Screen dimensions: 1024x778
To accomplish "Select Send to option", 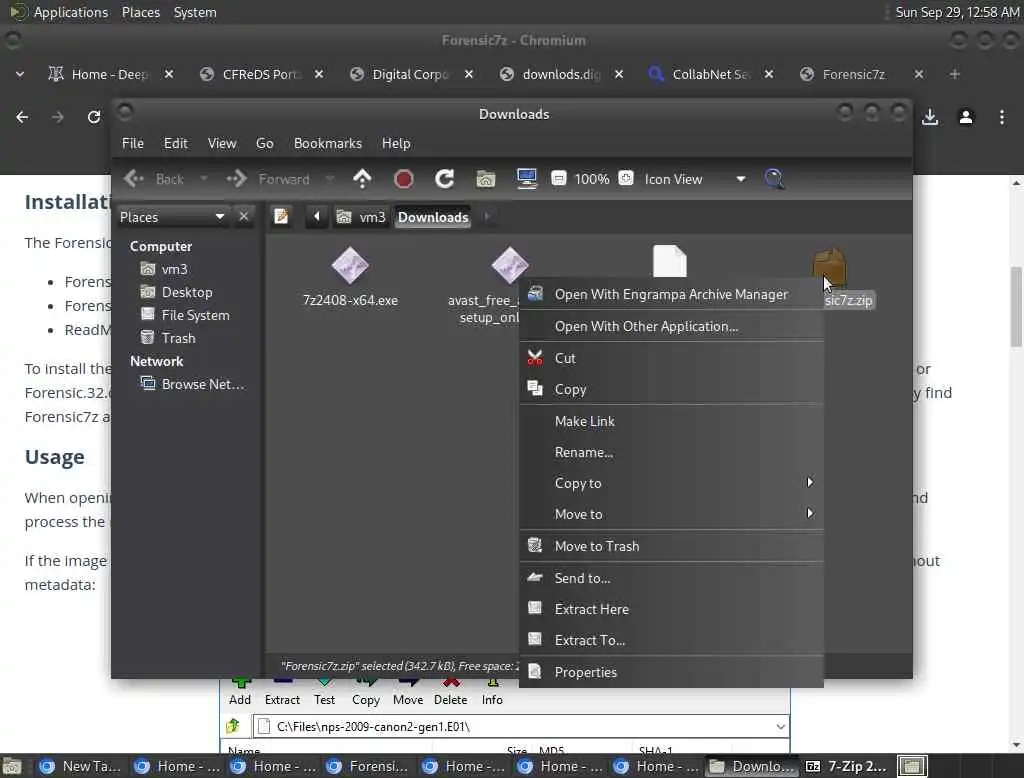I will coord(671,578).
